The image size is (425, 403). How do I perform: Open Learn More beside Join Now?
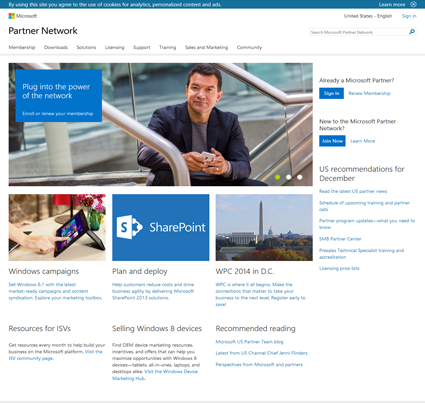point(363,141)
